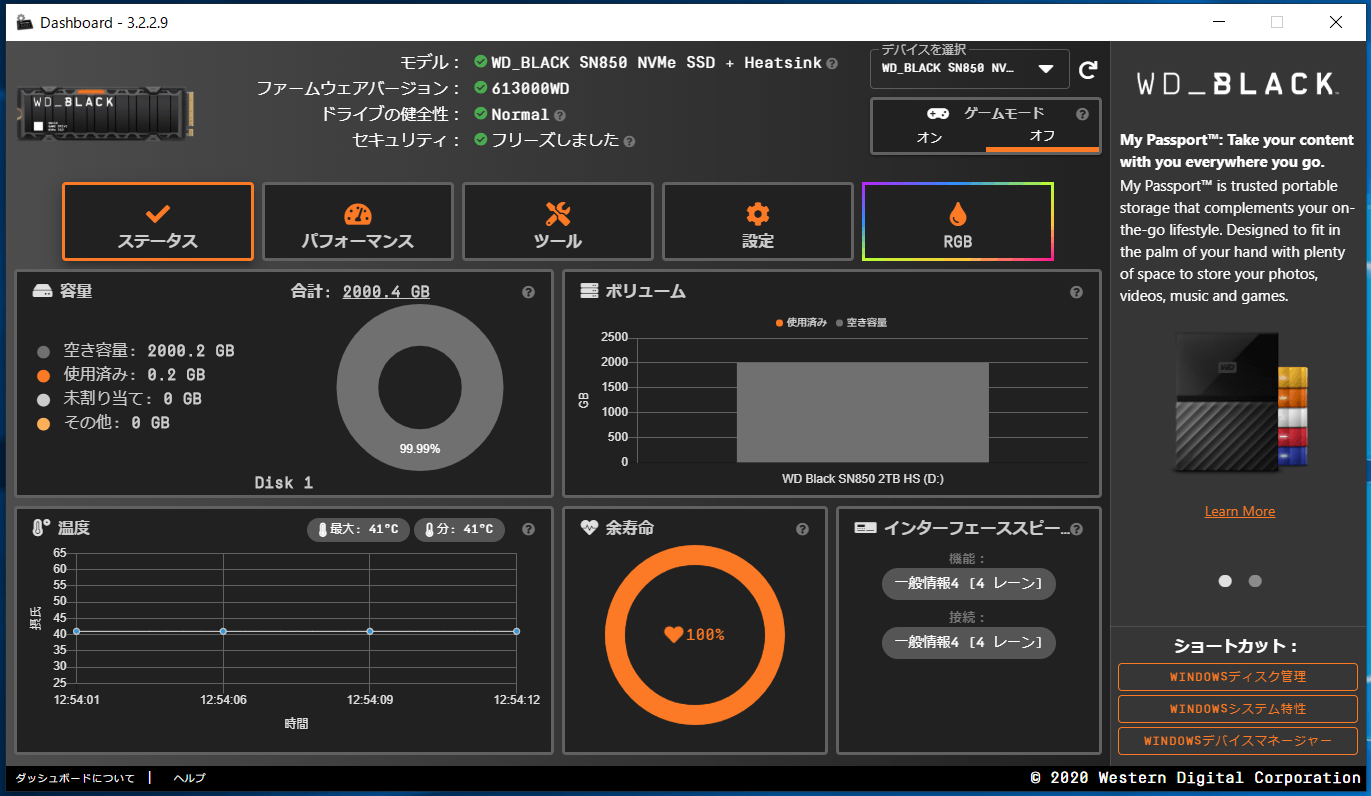Click the 接続 一般情報4 [4 レーン] badge
Screen dimensions: 1371x796
[x=969, y=643]
